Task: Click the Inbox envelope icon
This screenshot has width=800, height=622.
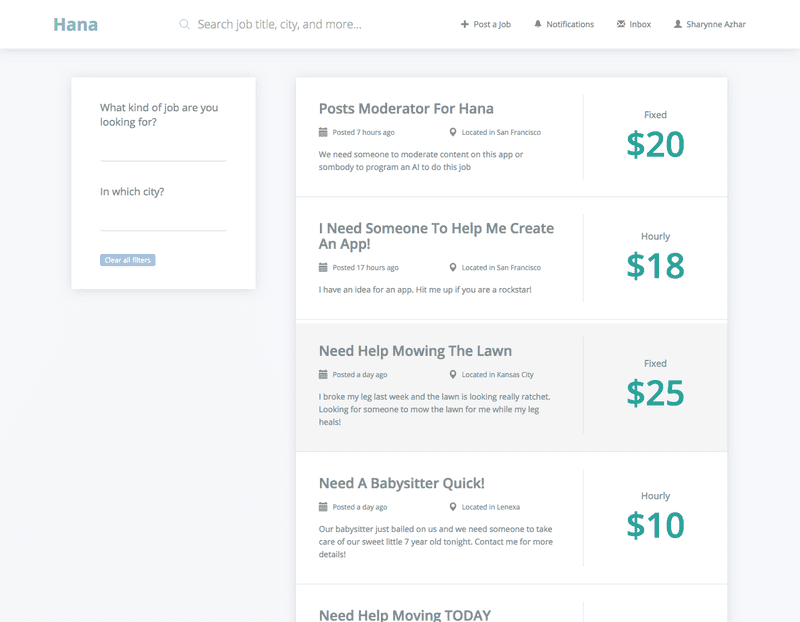Action: [621, 24]
